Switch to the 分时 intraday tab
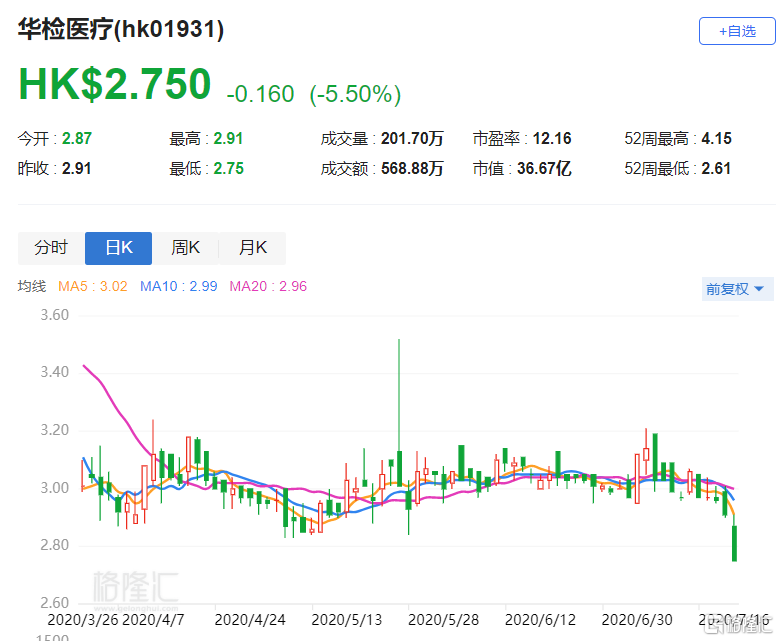The width and height of the screenshot is (779, 641). (x=51, y=248)
